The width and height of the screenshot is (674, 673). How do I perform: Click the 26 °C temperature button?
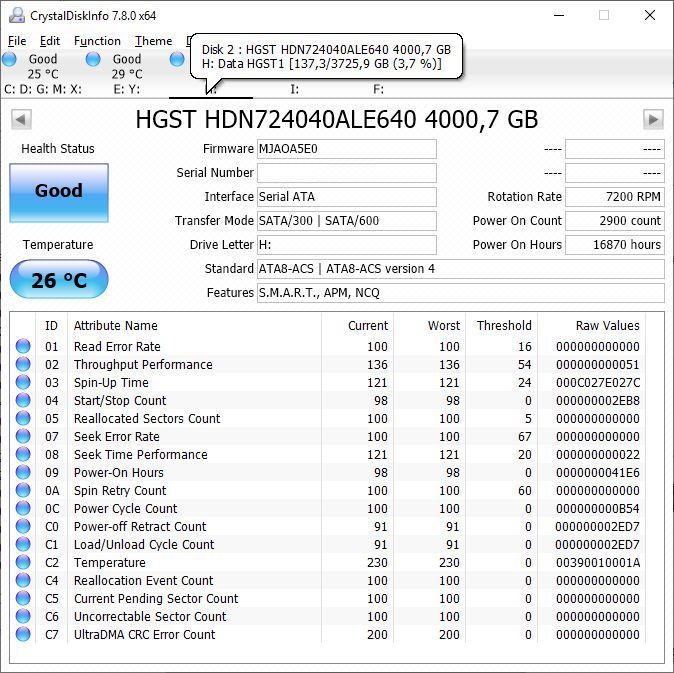click(59, 279)
